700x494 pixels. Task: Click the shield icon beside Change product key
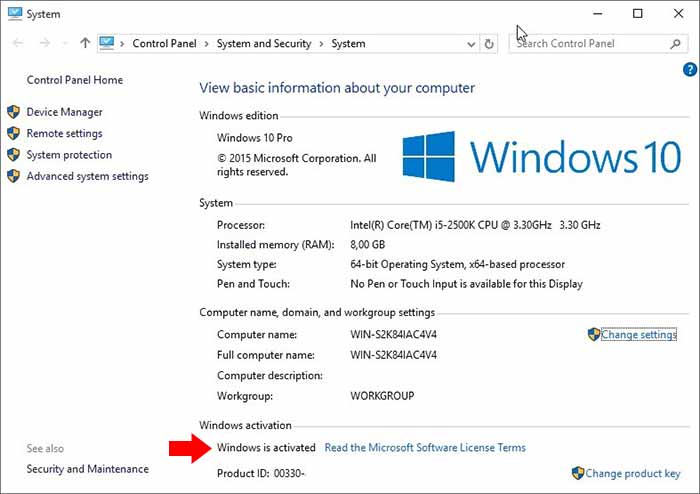[578, 473]
